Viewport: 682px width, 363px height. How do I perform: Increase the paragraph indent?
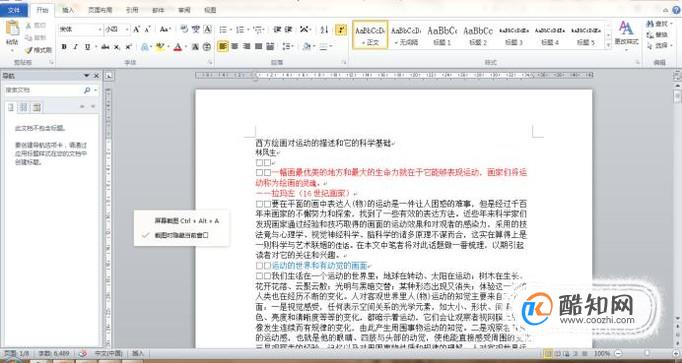288,30
